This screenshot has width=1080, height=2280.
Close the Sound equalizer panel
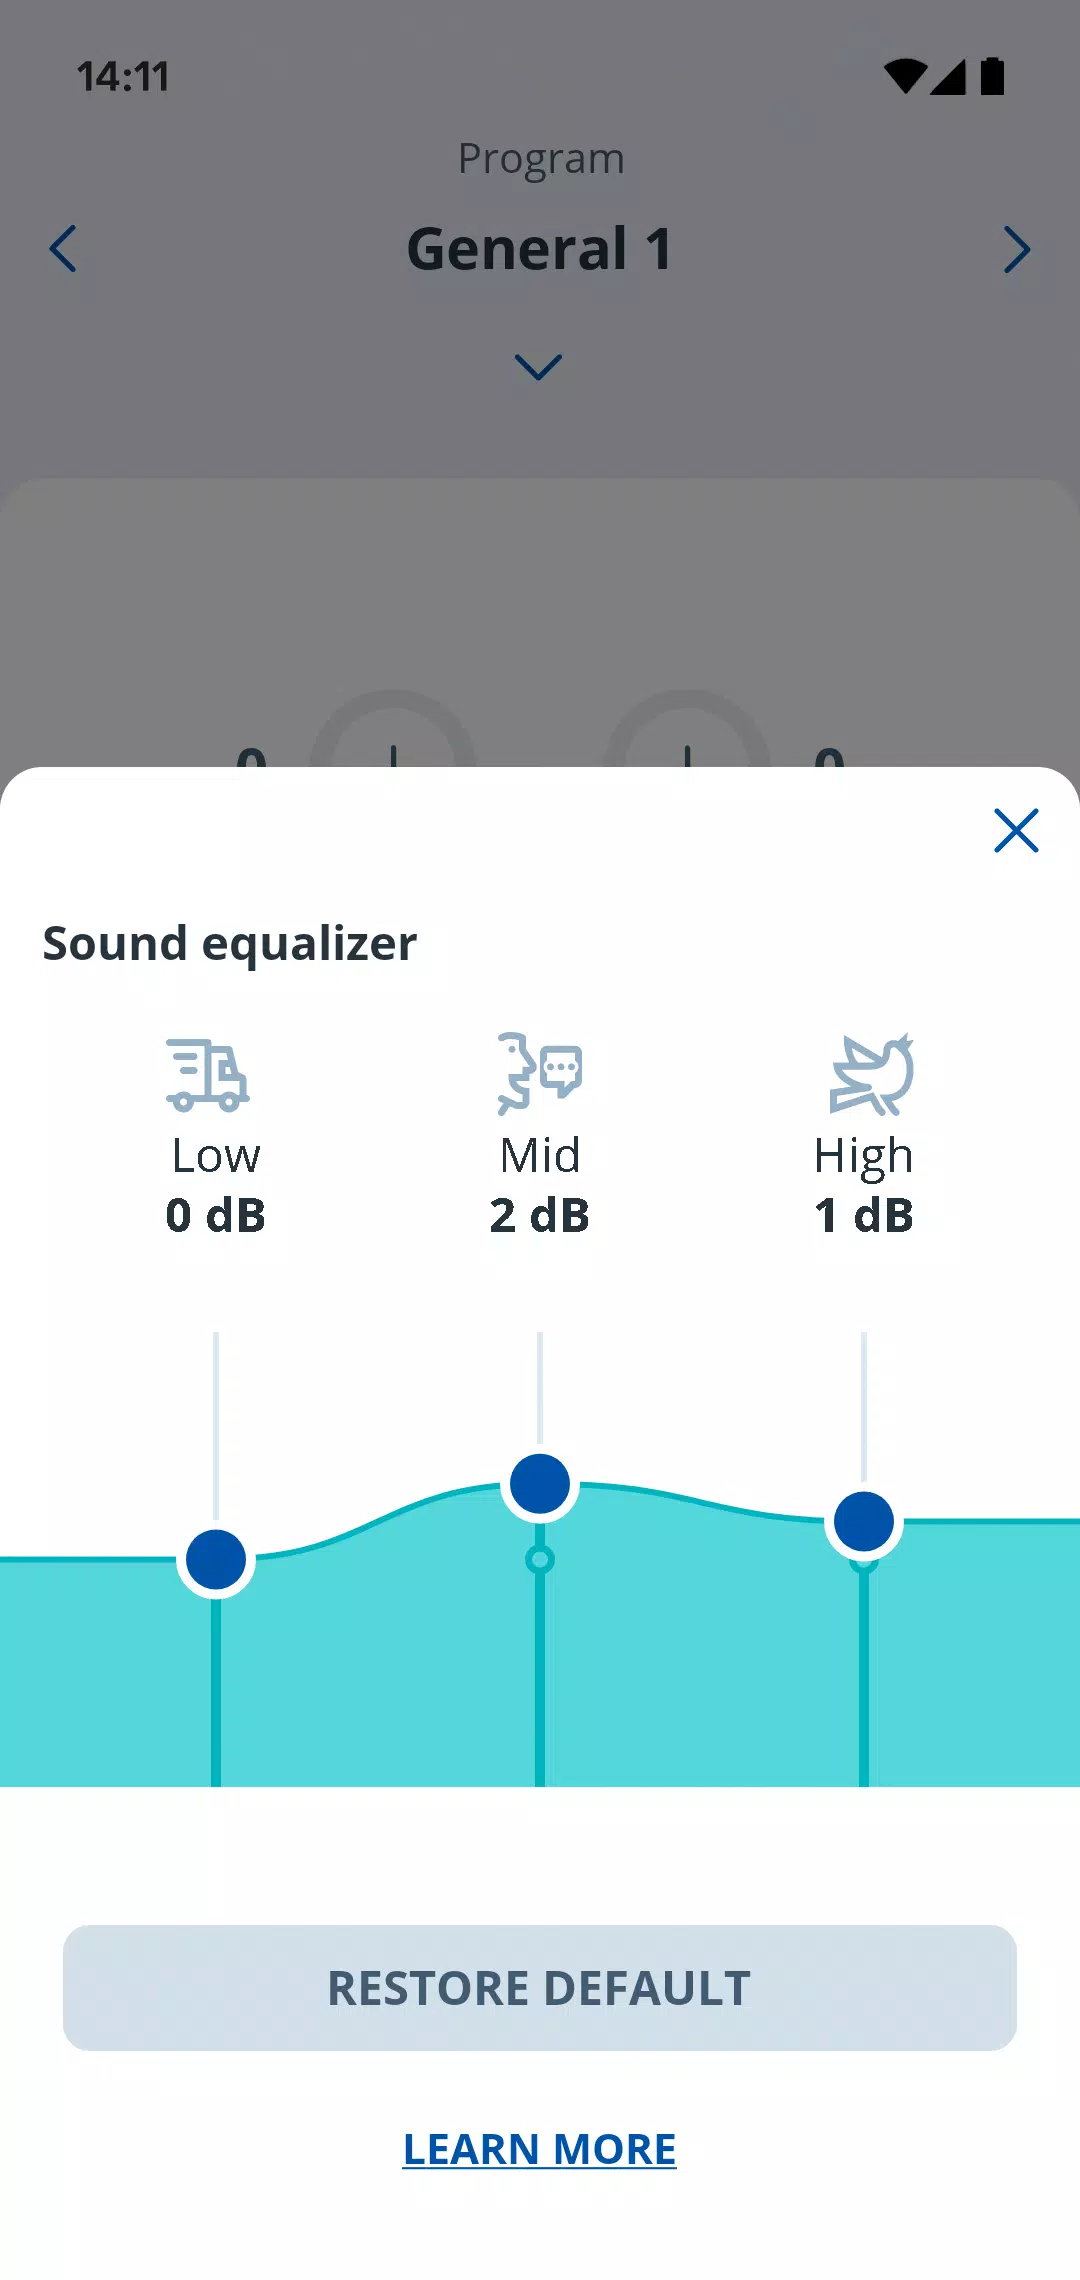1015,830
